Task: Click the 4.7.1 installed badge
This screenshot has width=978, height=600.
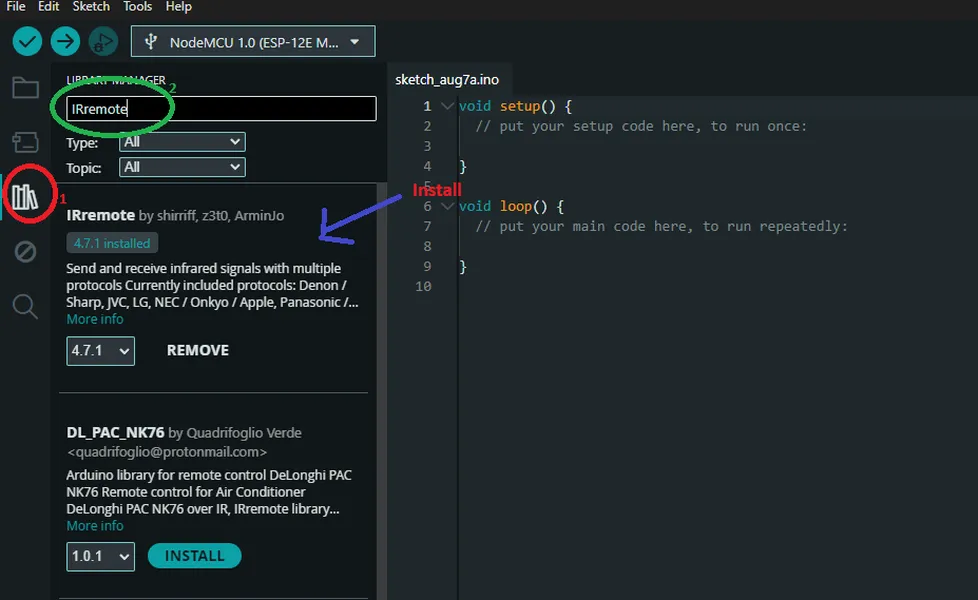Action: click(x=112, y=243)
